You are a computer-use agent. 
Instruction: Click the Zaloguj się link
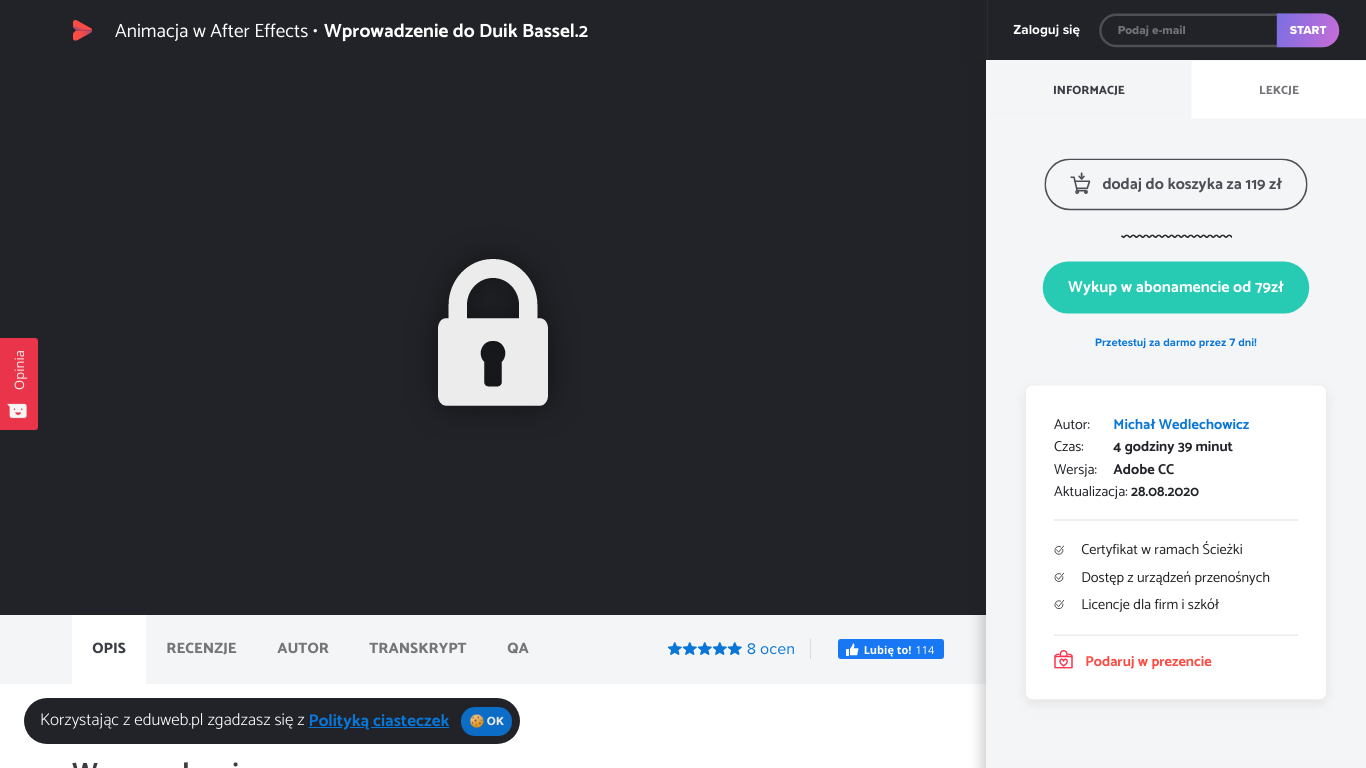click(1046, 30)
